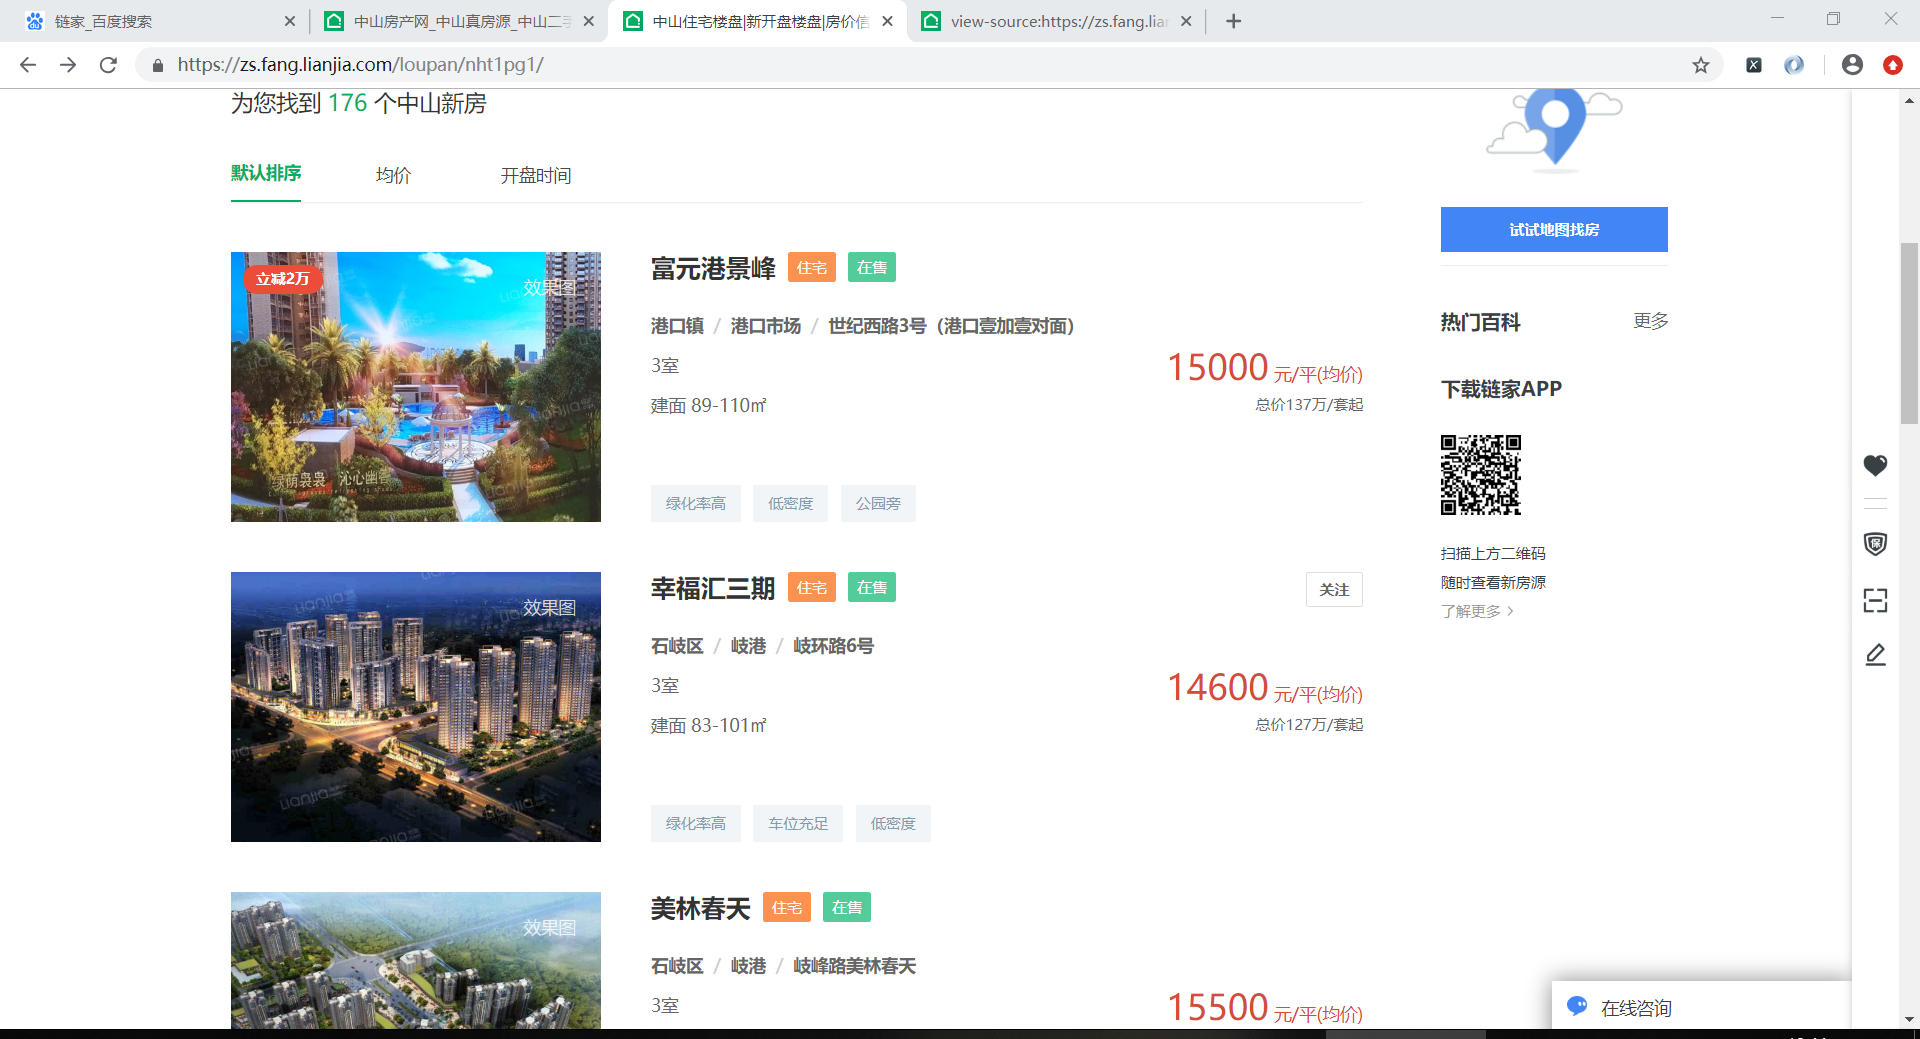Reload the page with the refresh icon
The height and width of the screenshot is (1039, 1920).
(108, 65)
